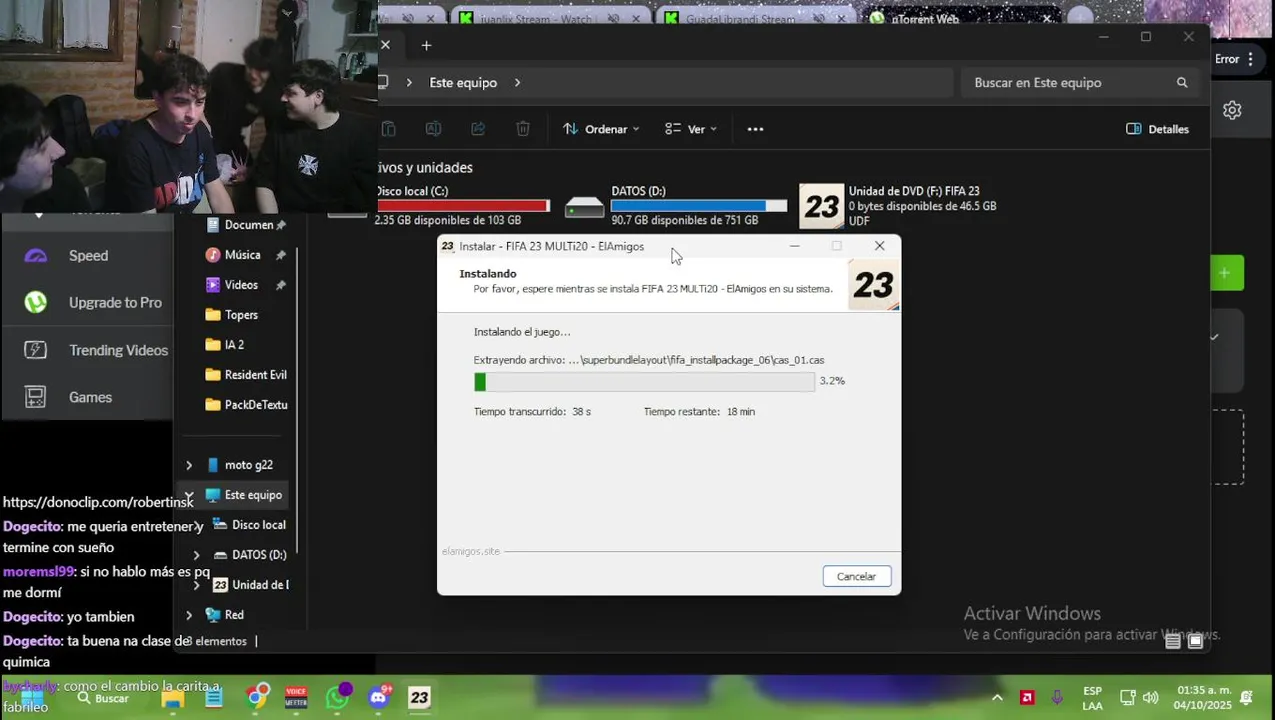1275x720 pixels.
Task: Select DATOS (D:) in the navigation tree
Action: click(258, 555)
